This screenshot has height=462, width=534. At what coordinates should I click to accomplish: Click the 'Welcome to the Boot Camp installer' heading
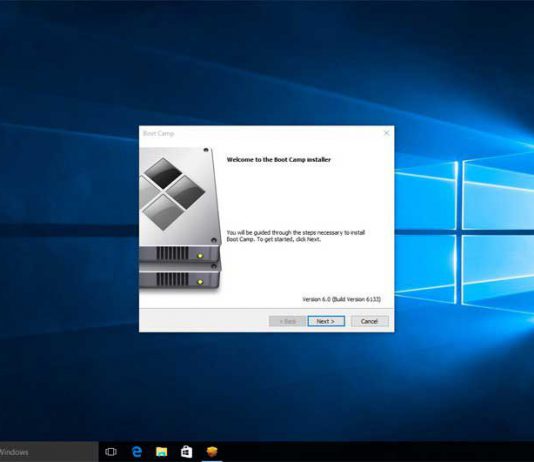[279, 159]
